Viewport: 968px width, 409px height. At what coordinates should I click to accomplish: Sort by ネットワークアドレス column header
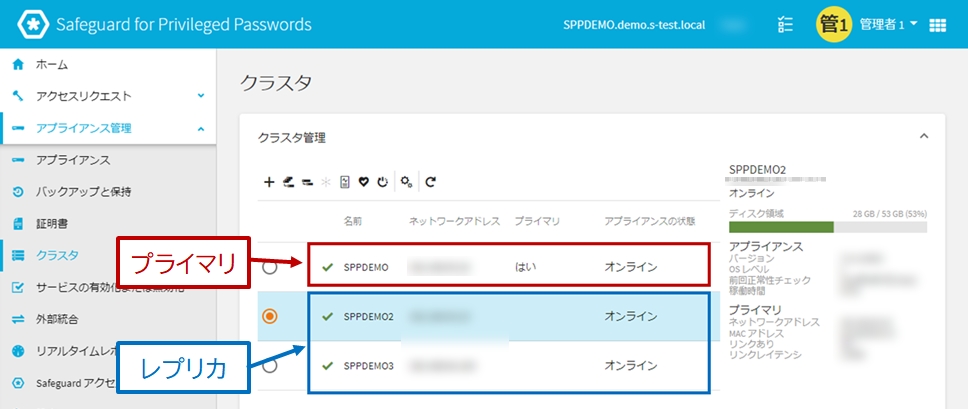[454, 221]
